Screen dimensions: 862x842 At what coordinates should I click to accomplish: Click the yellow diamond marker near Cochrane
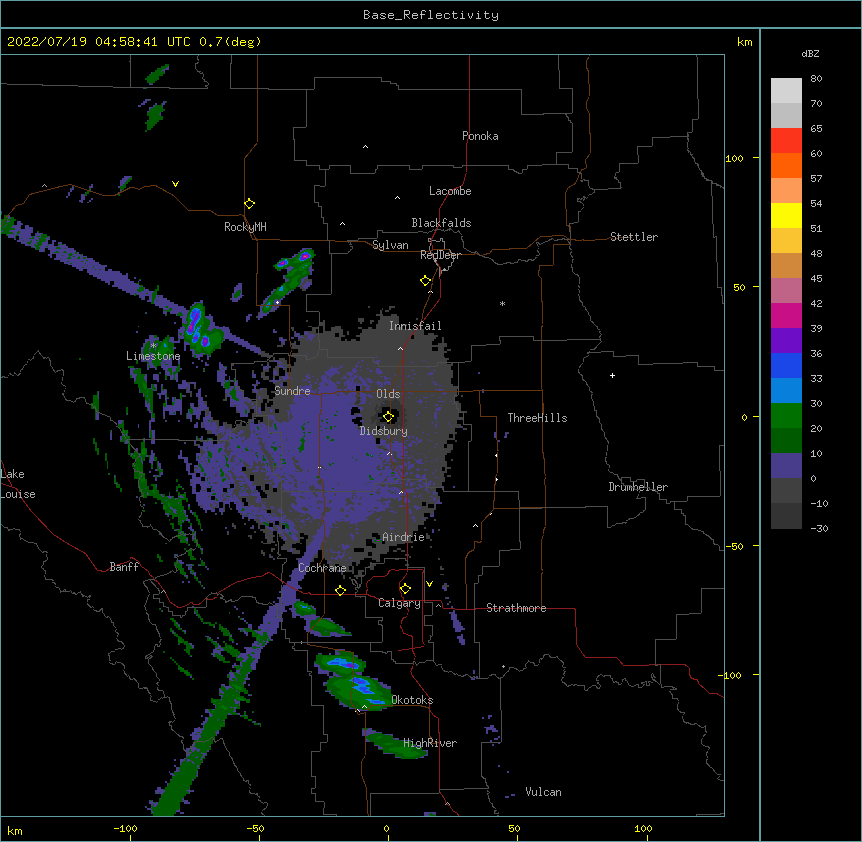click(x=340, y=590)
